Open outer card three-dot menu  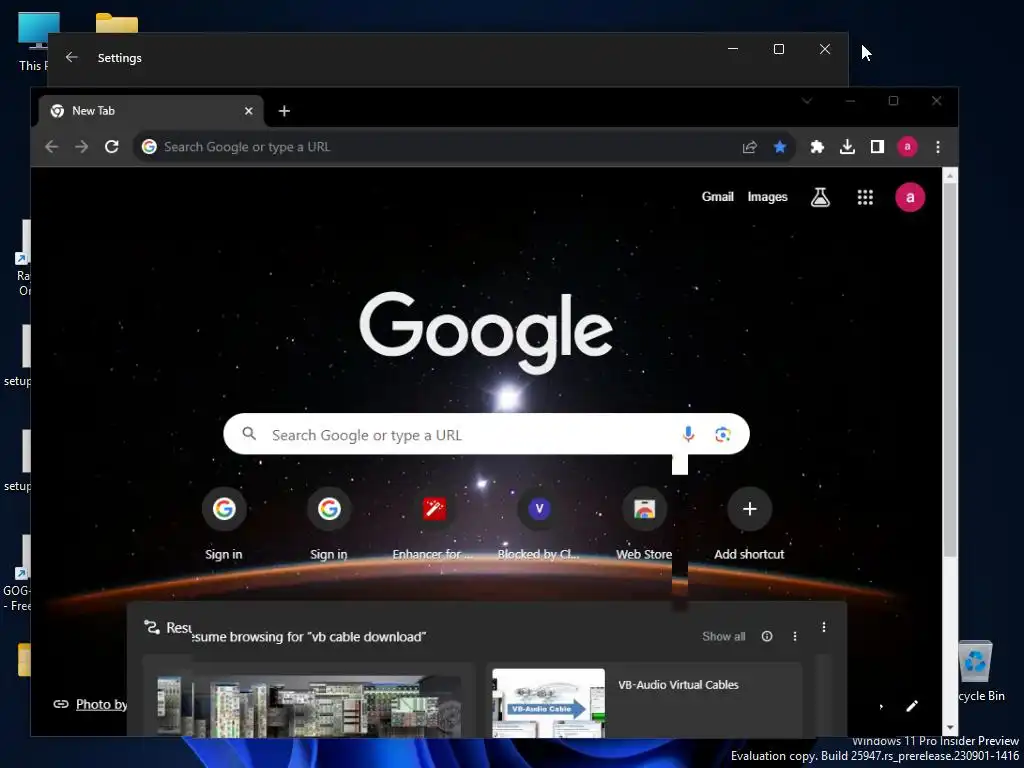tap(824, 627)
